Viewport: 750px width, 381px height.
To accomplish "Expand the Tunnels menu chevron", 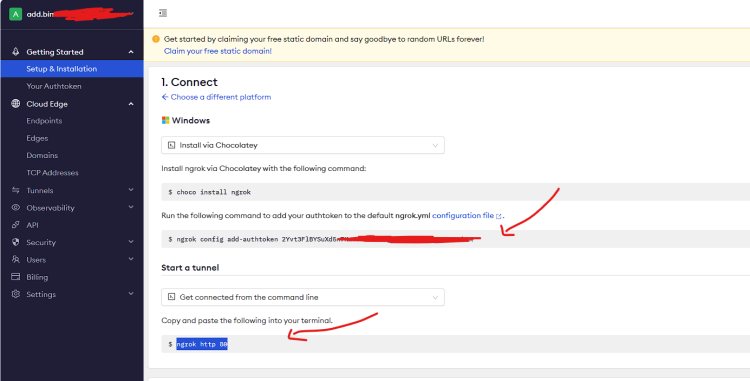I will pos(131,190).
